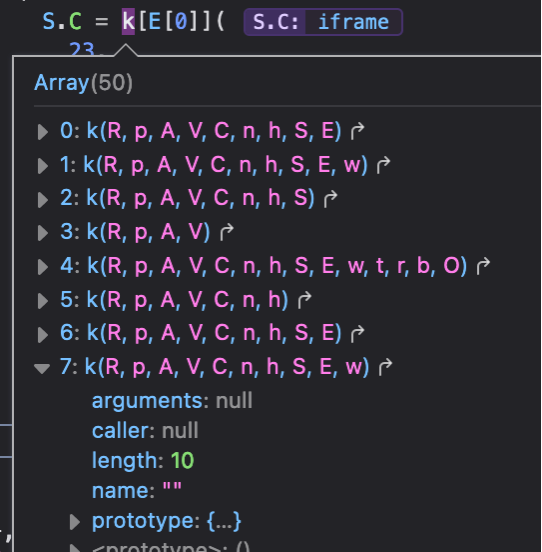The image size is (542, 552).
Task: Click the highlighted k variable in code
Action: pyautogui.click(x=128, y=22)
